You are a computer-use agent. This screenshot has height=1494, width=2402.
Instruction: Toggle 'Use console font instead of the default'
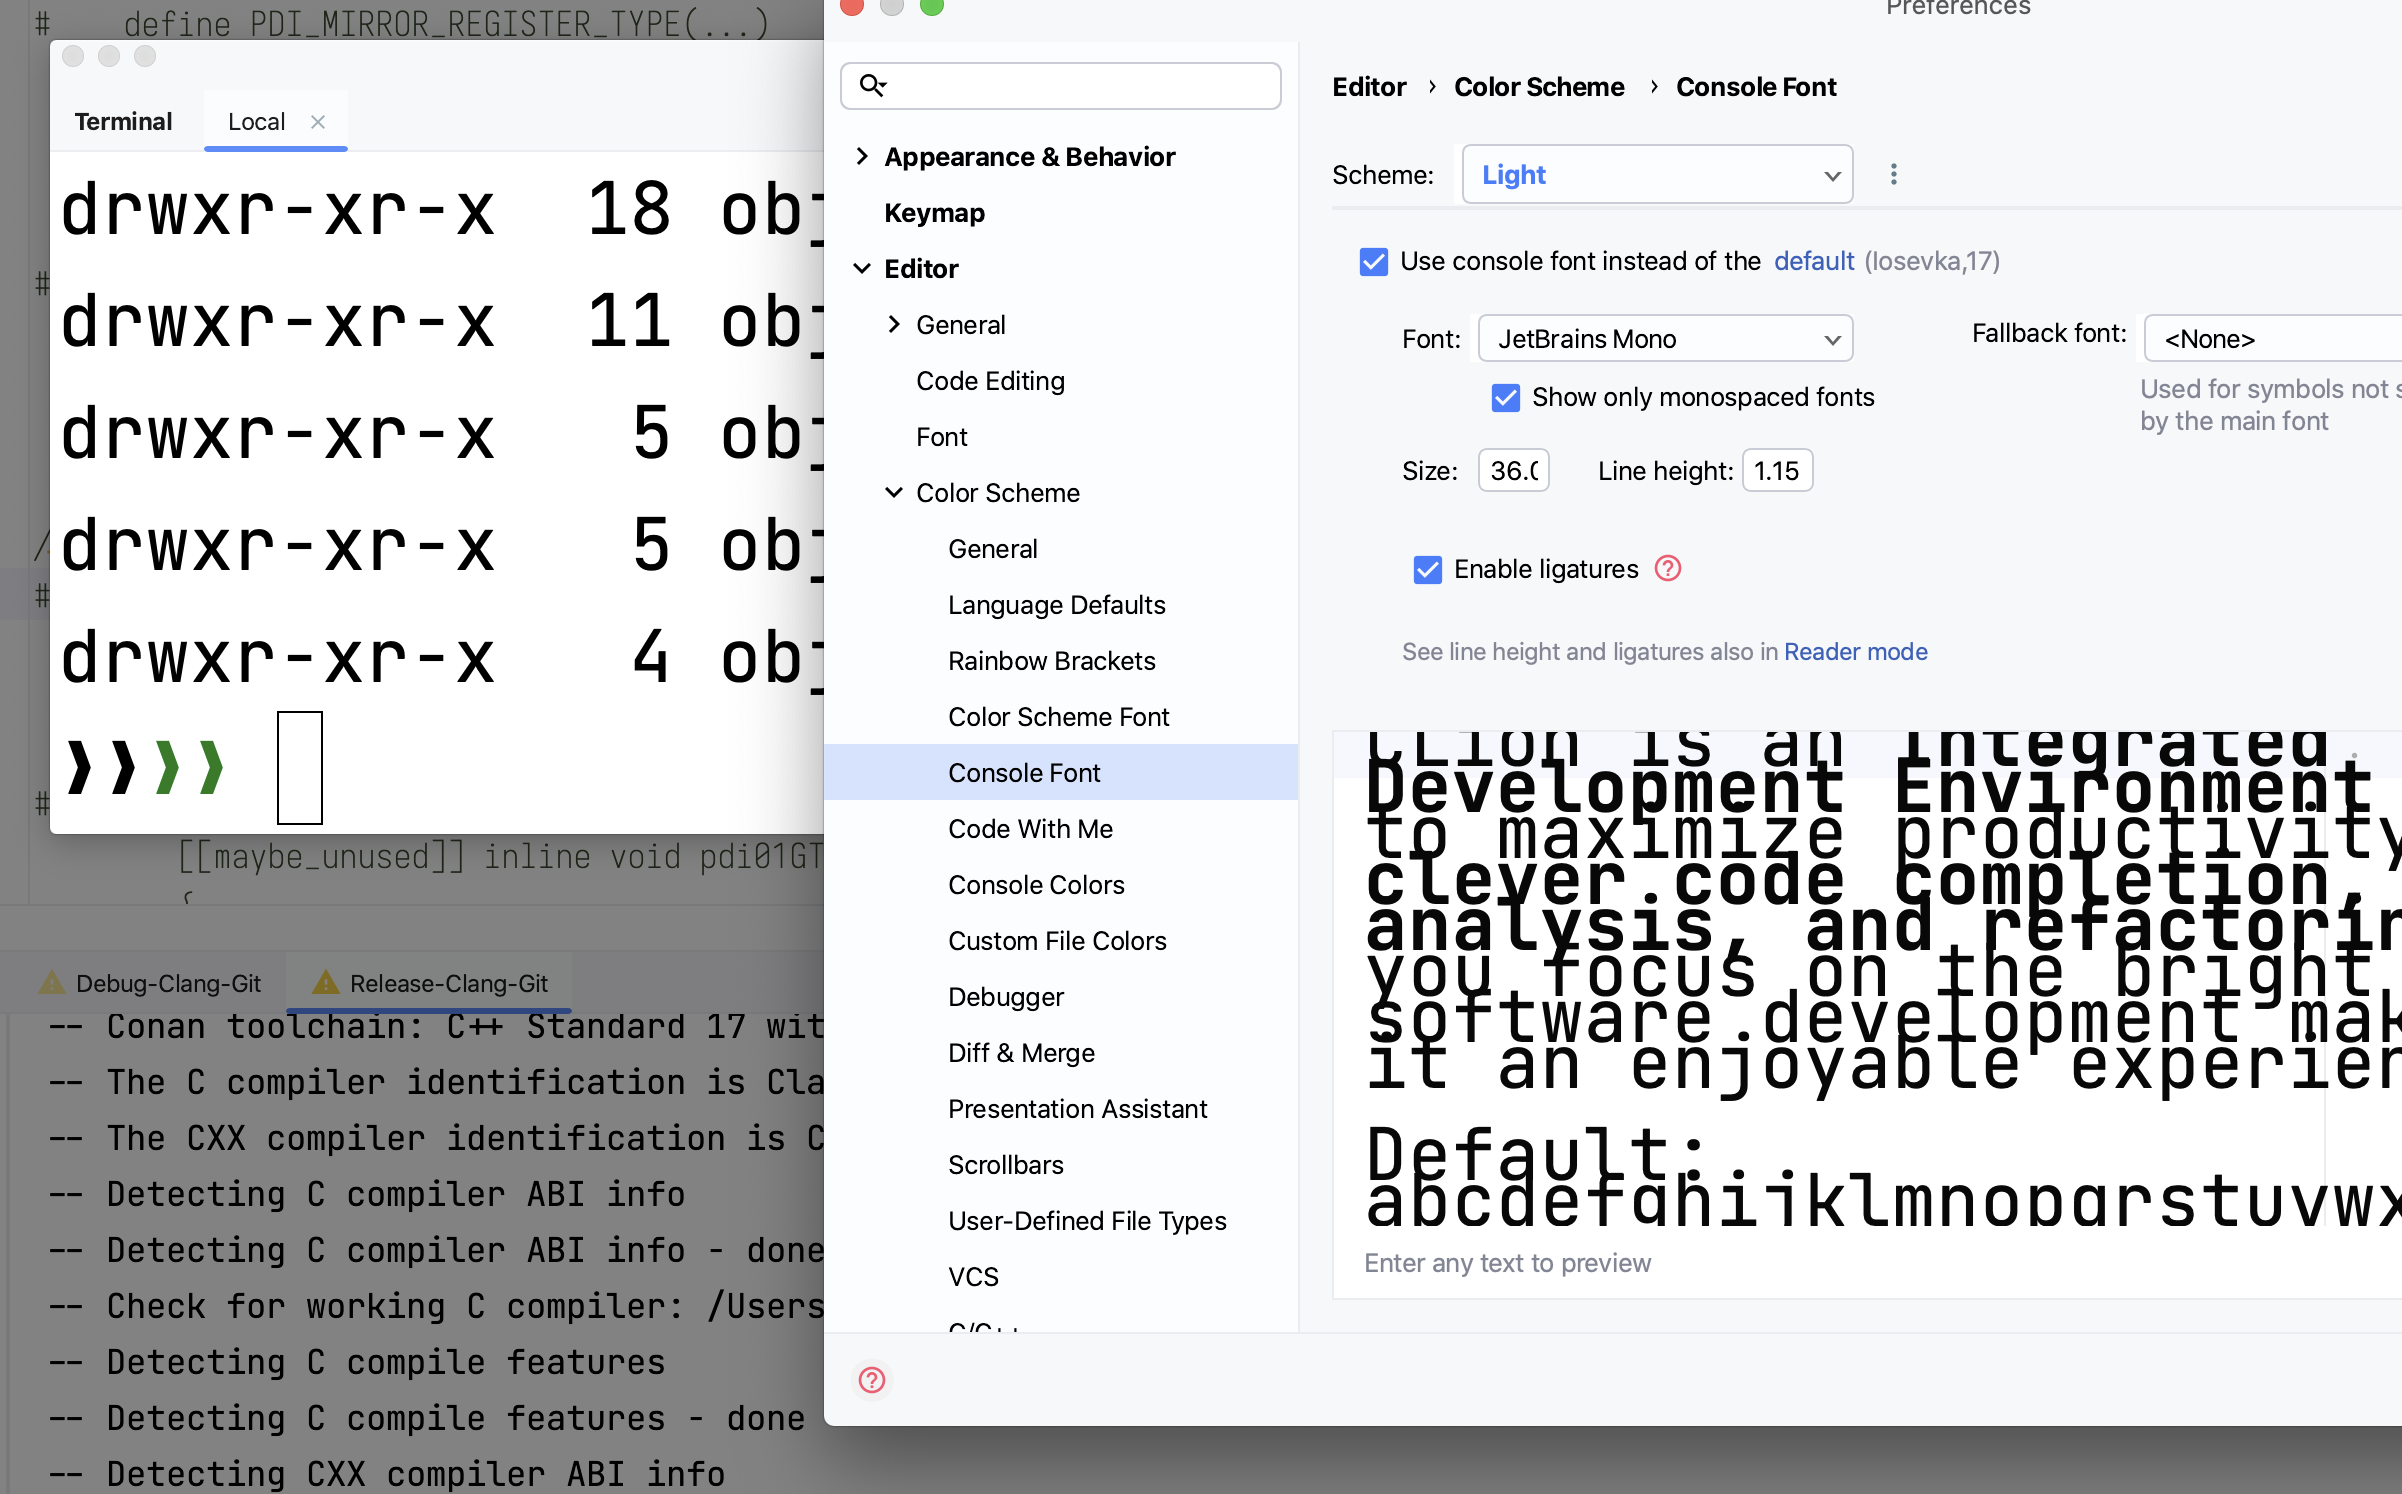click(1373, 262)
